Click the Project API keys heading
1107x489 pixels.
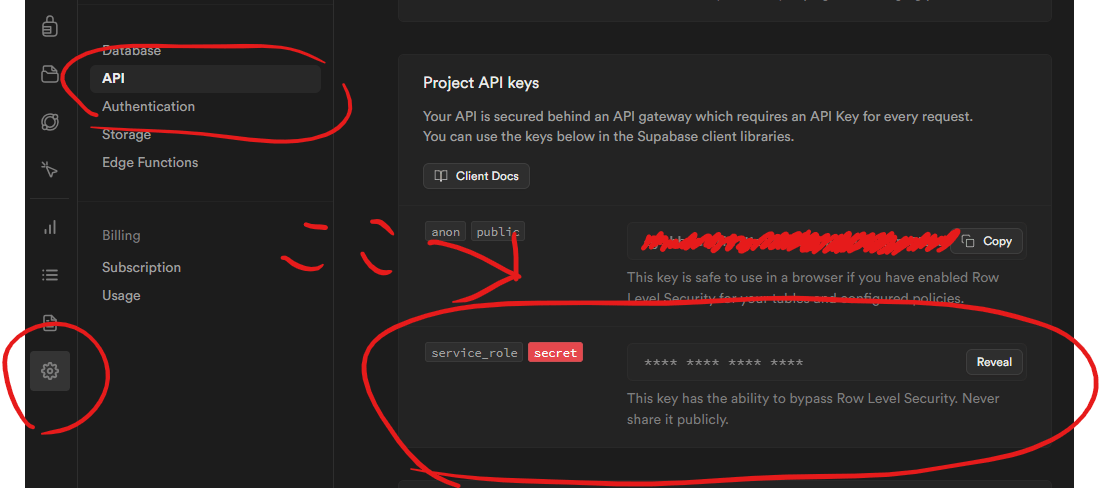pyautogui.click(x=481, y=83)
